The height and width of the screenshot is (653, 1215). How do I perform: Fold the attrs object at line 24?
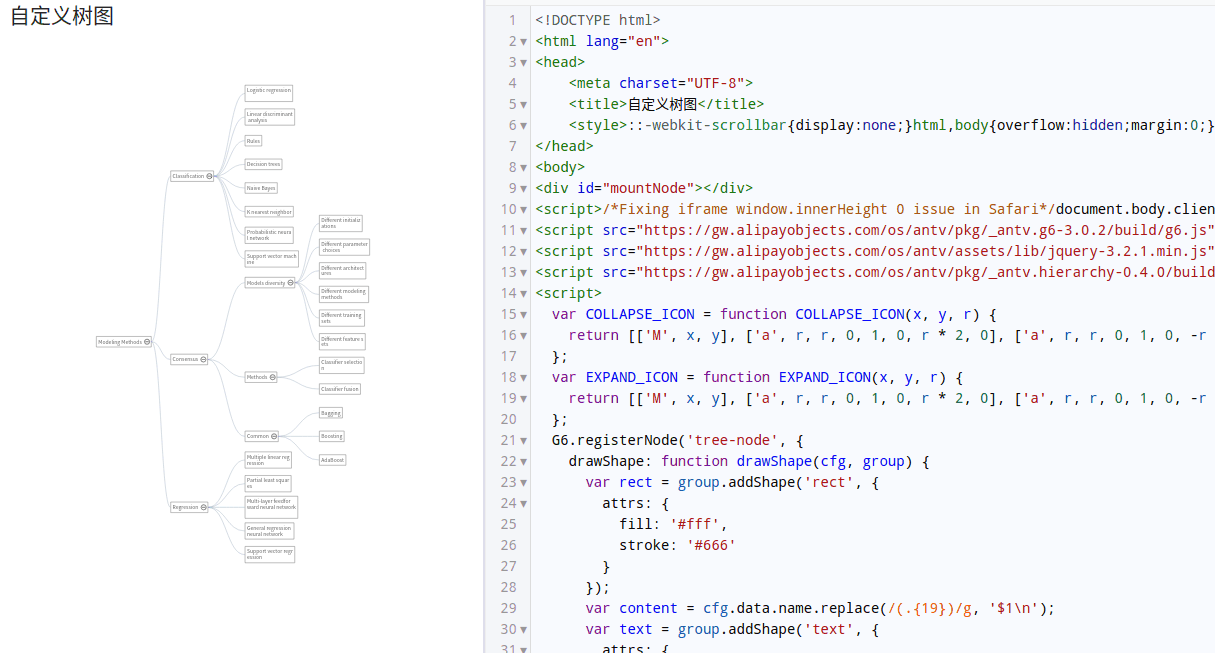523,504
